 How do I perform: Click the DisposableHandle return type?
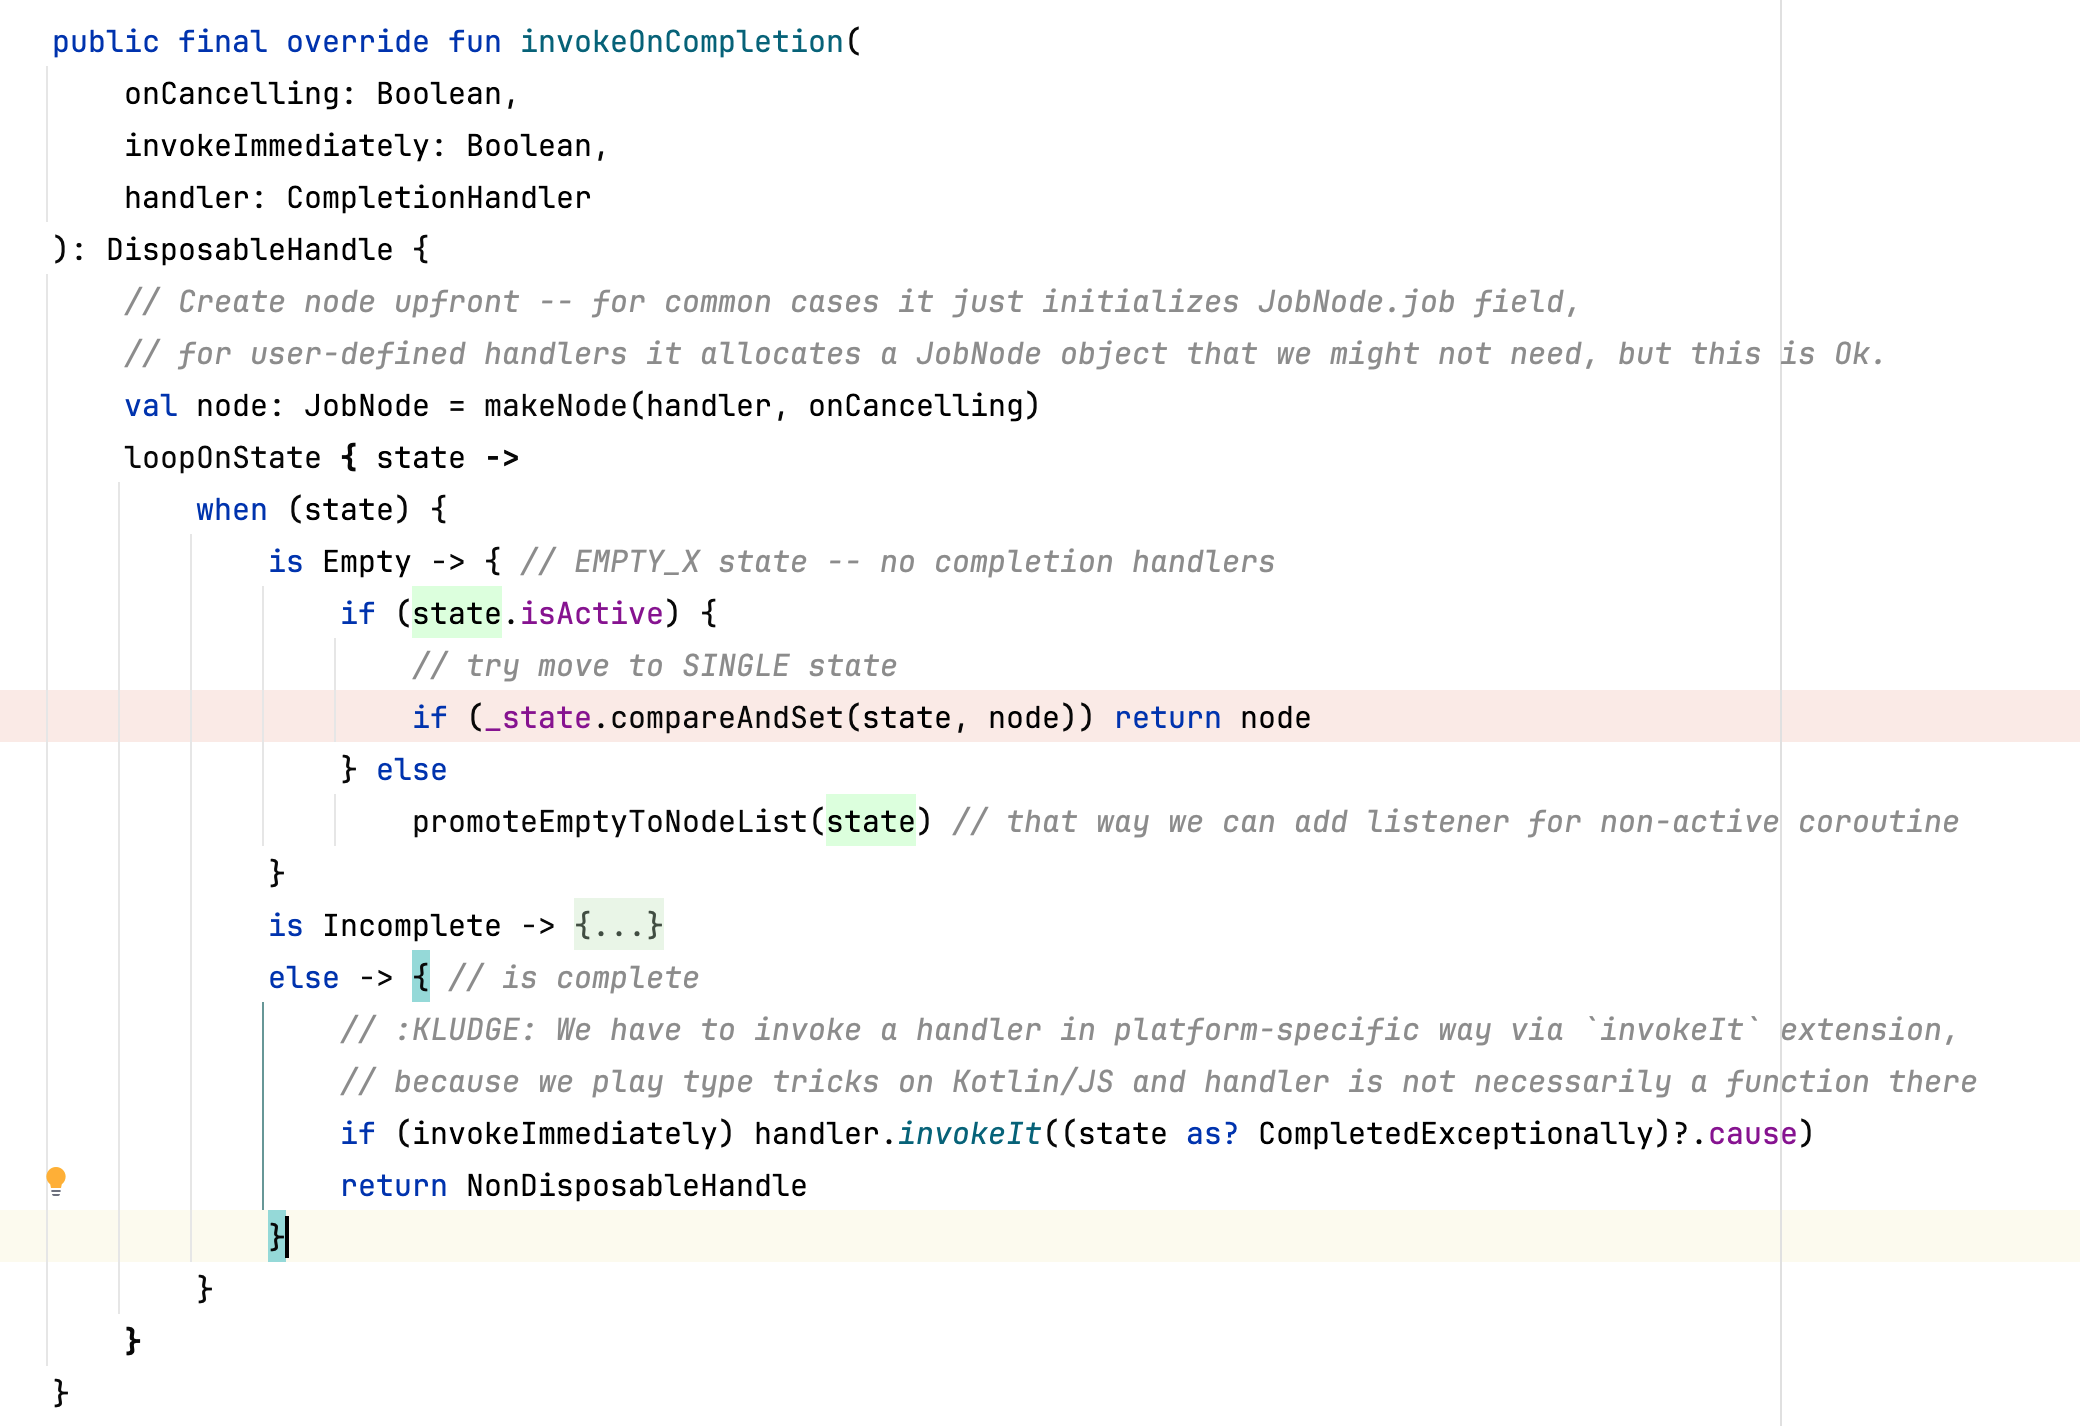[249, 250]
